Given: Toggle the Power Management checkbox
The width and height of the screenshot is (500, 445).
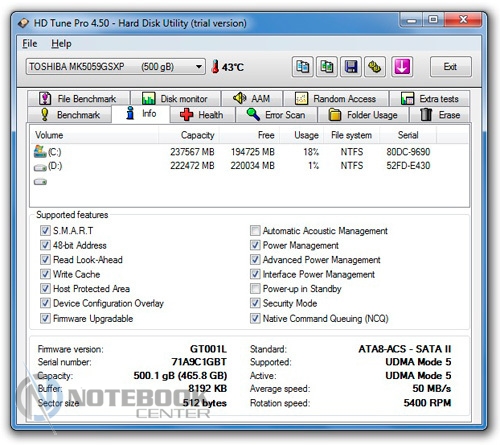Looking at the screenshot, I should click(x=255, y=245).
